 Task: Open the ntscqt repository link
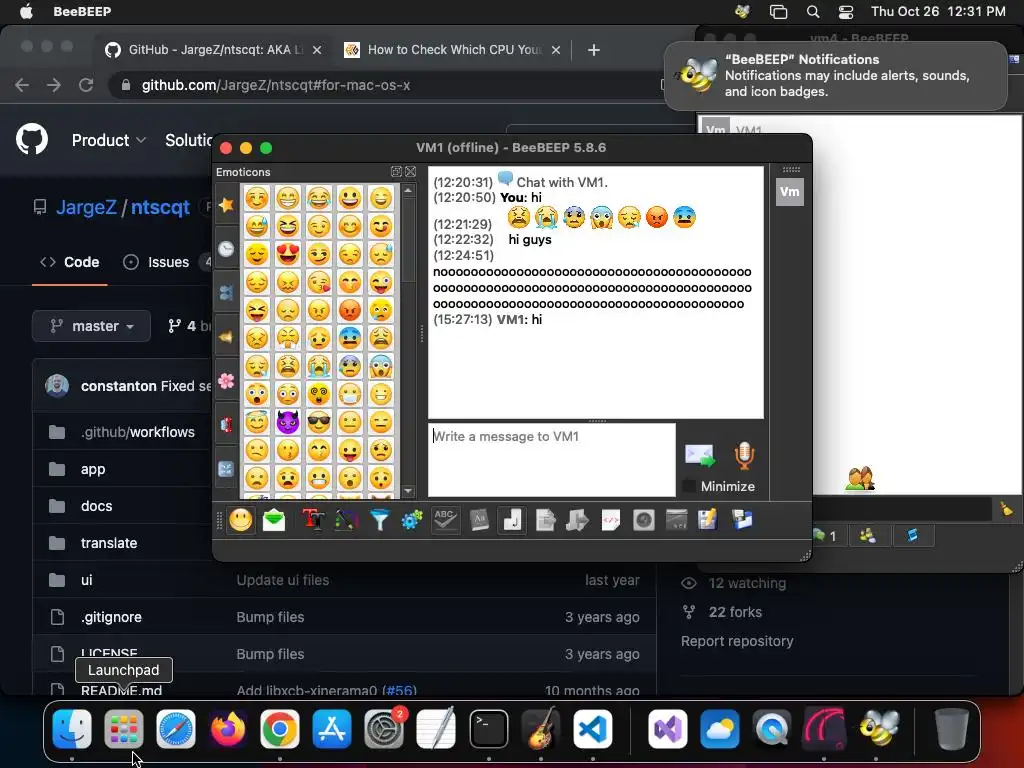pos(160,208)
